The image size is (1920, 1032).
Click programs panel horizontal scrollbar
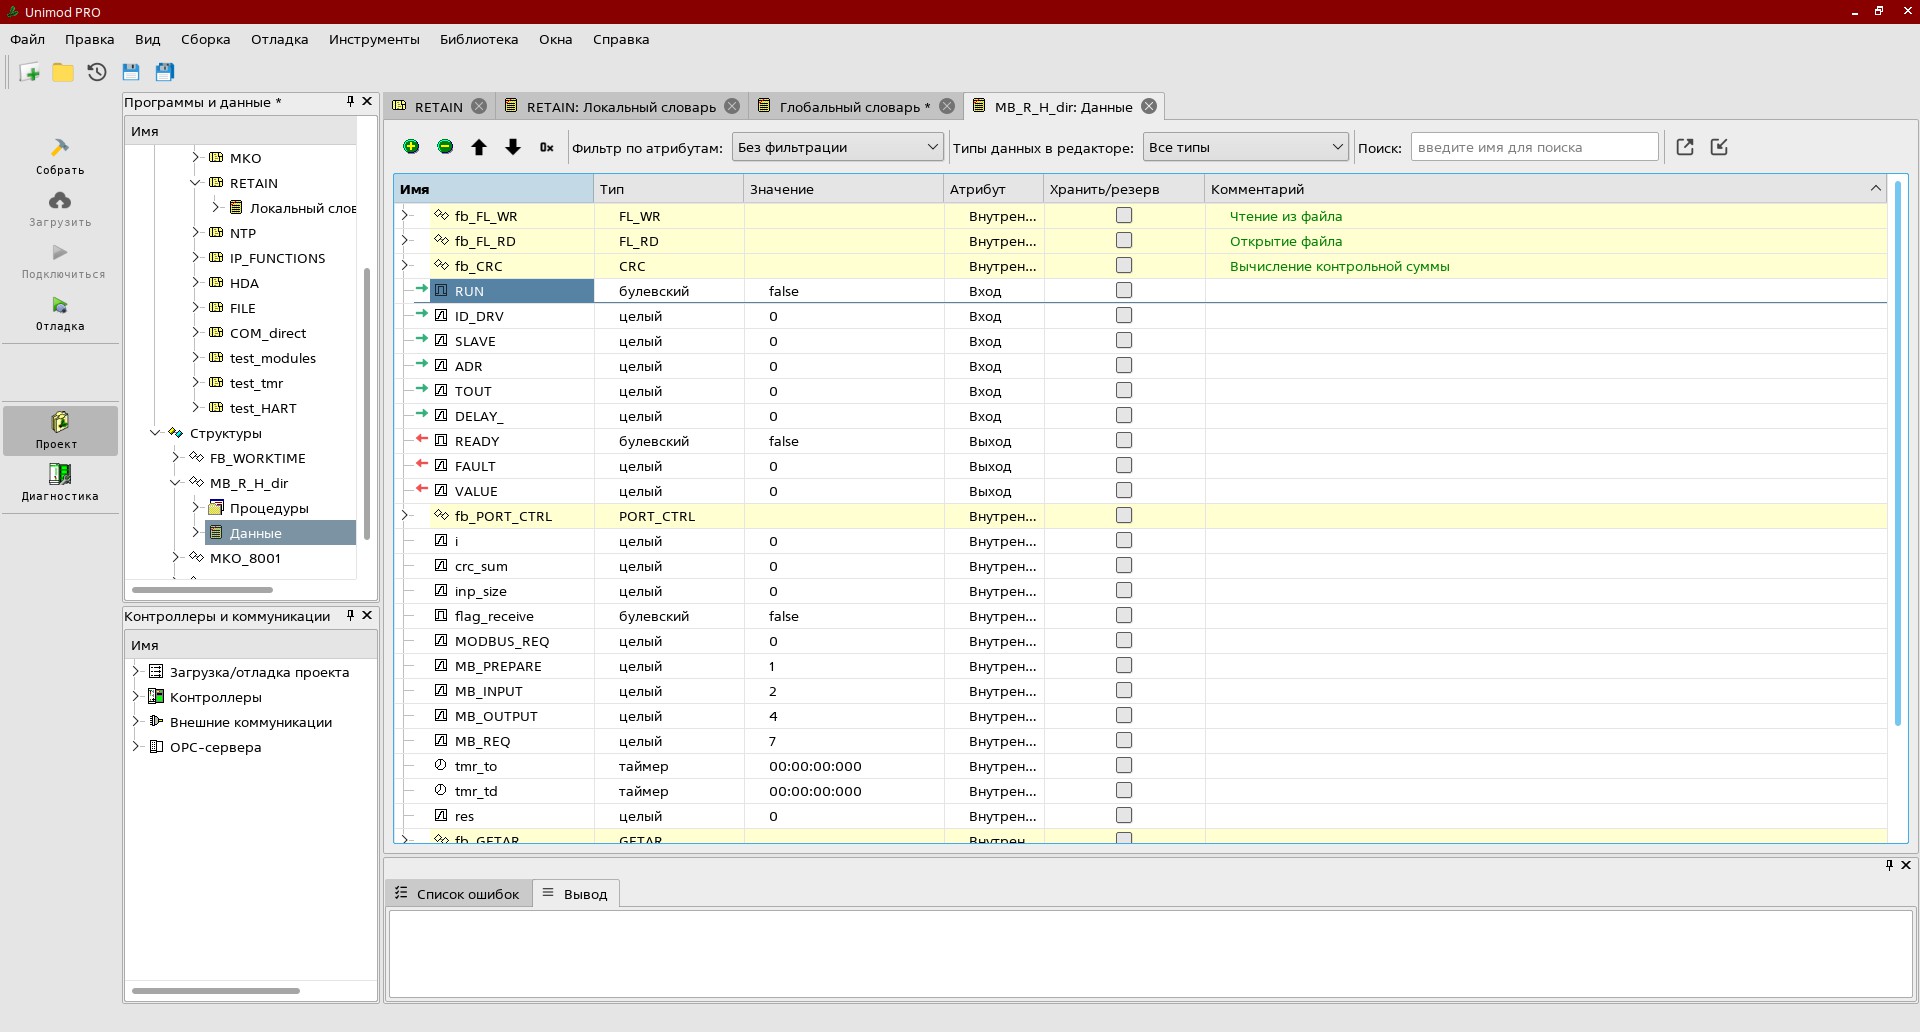tap(202, 590)
